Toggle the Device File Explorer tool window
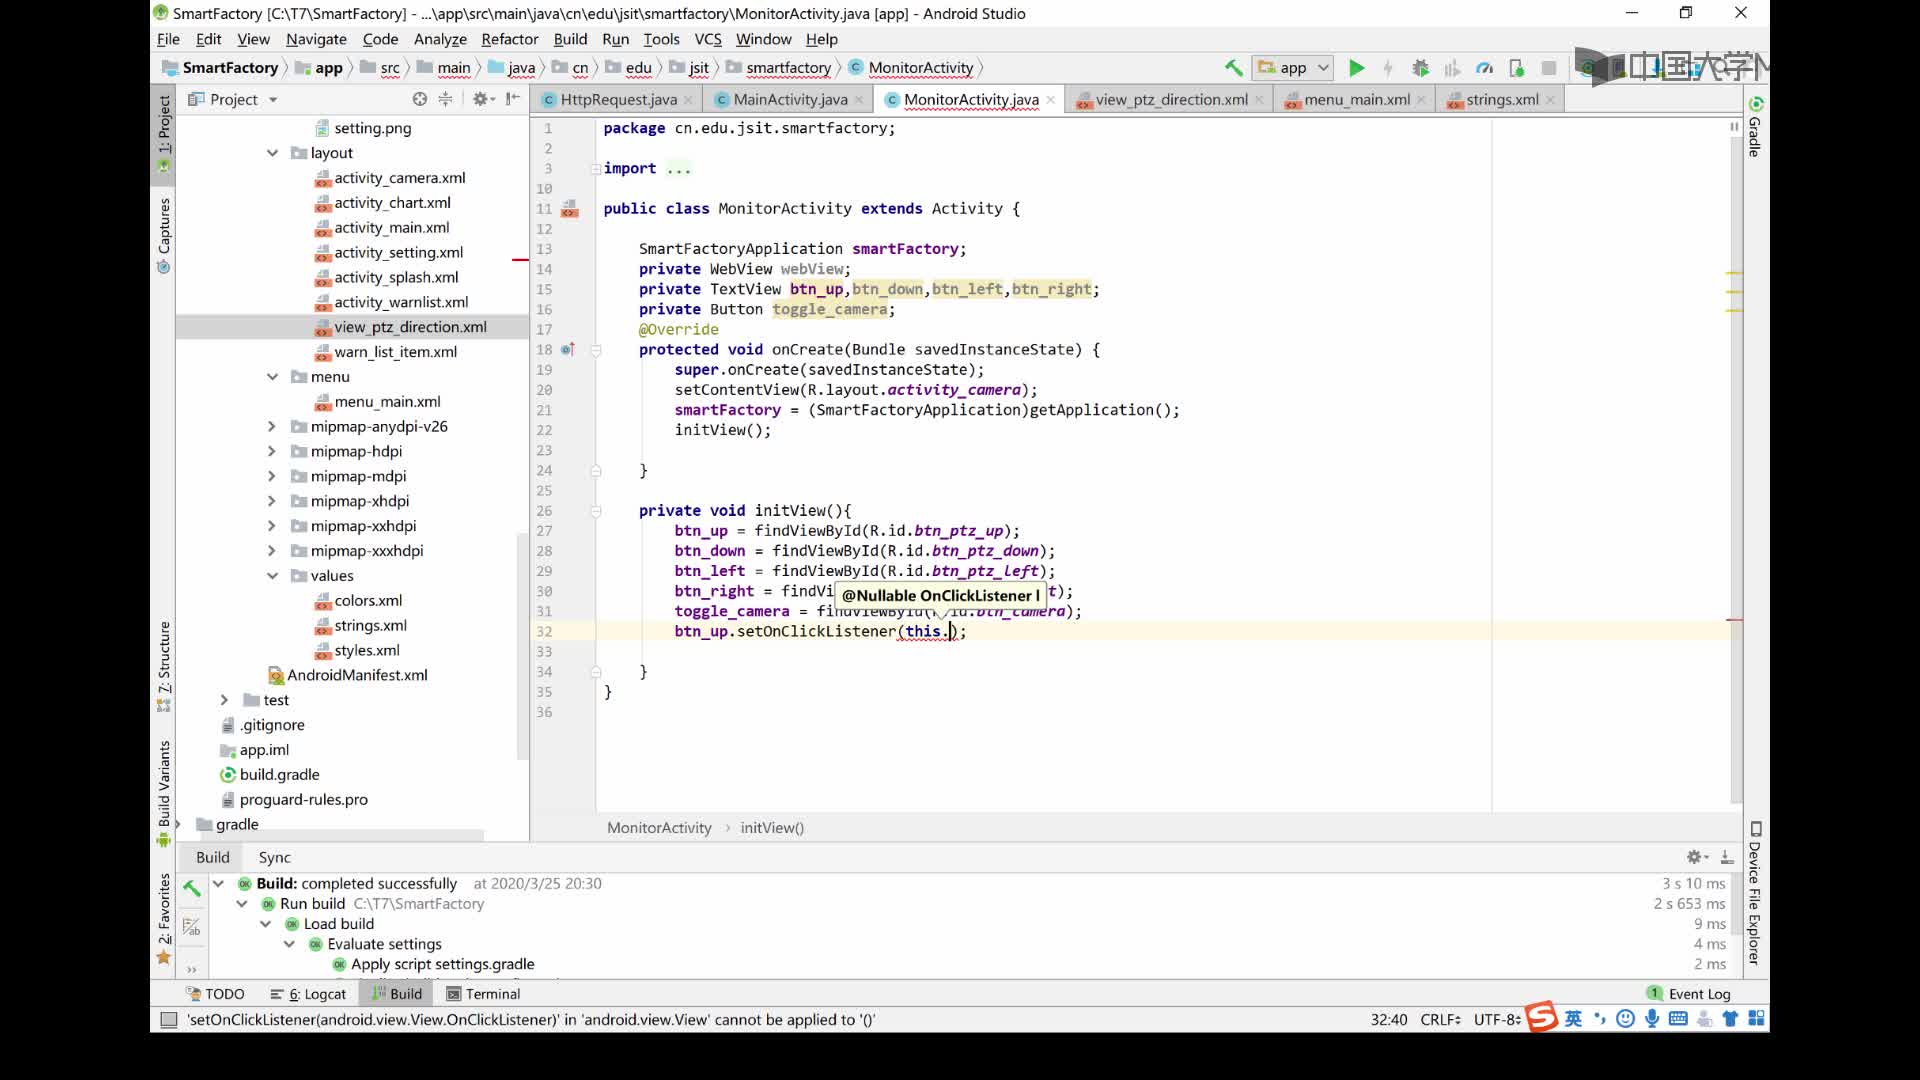Image resolution: width=1920 pixels, height=1080 pixels. (x=1755, y=893)
